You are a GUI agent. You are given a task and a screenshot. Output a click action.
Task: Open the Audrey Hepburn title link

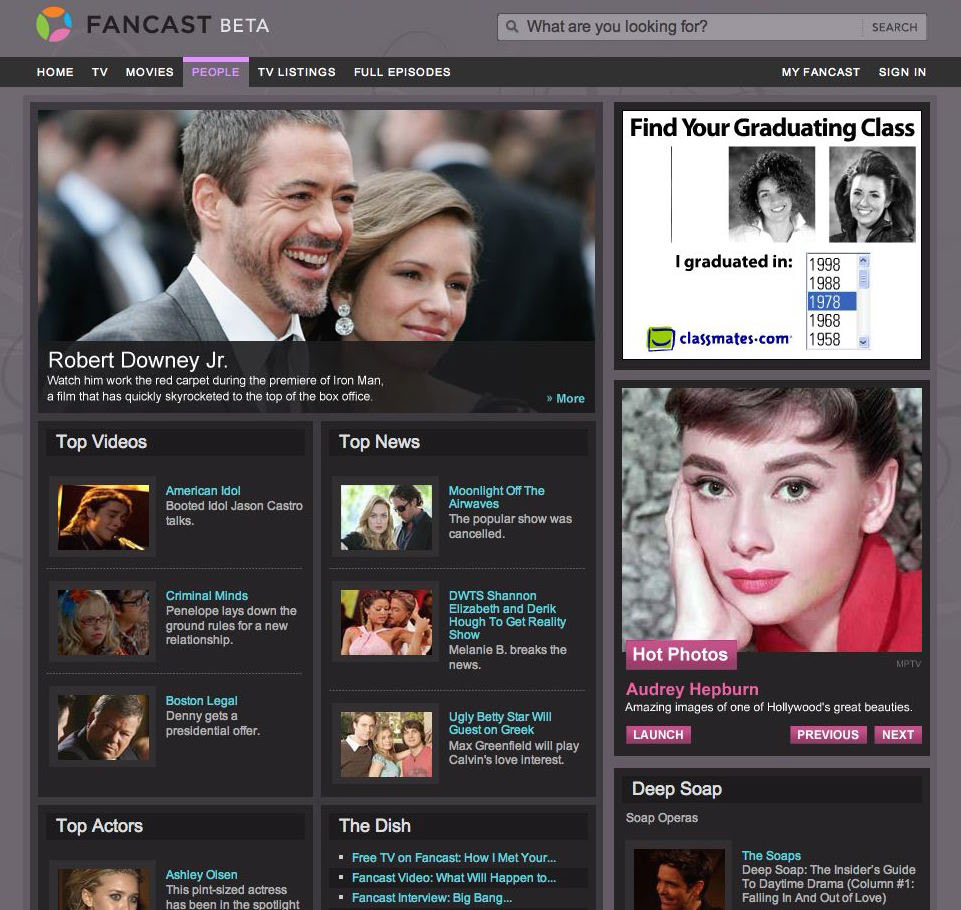point(693,689)
